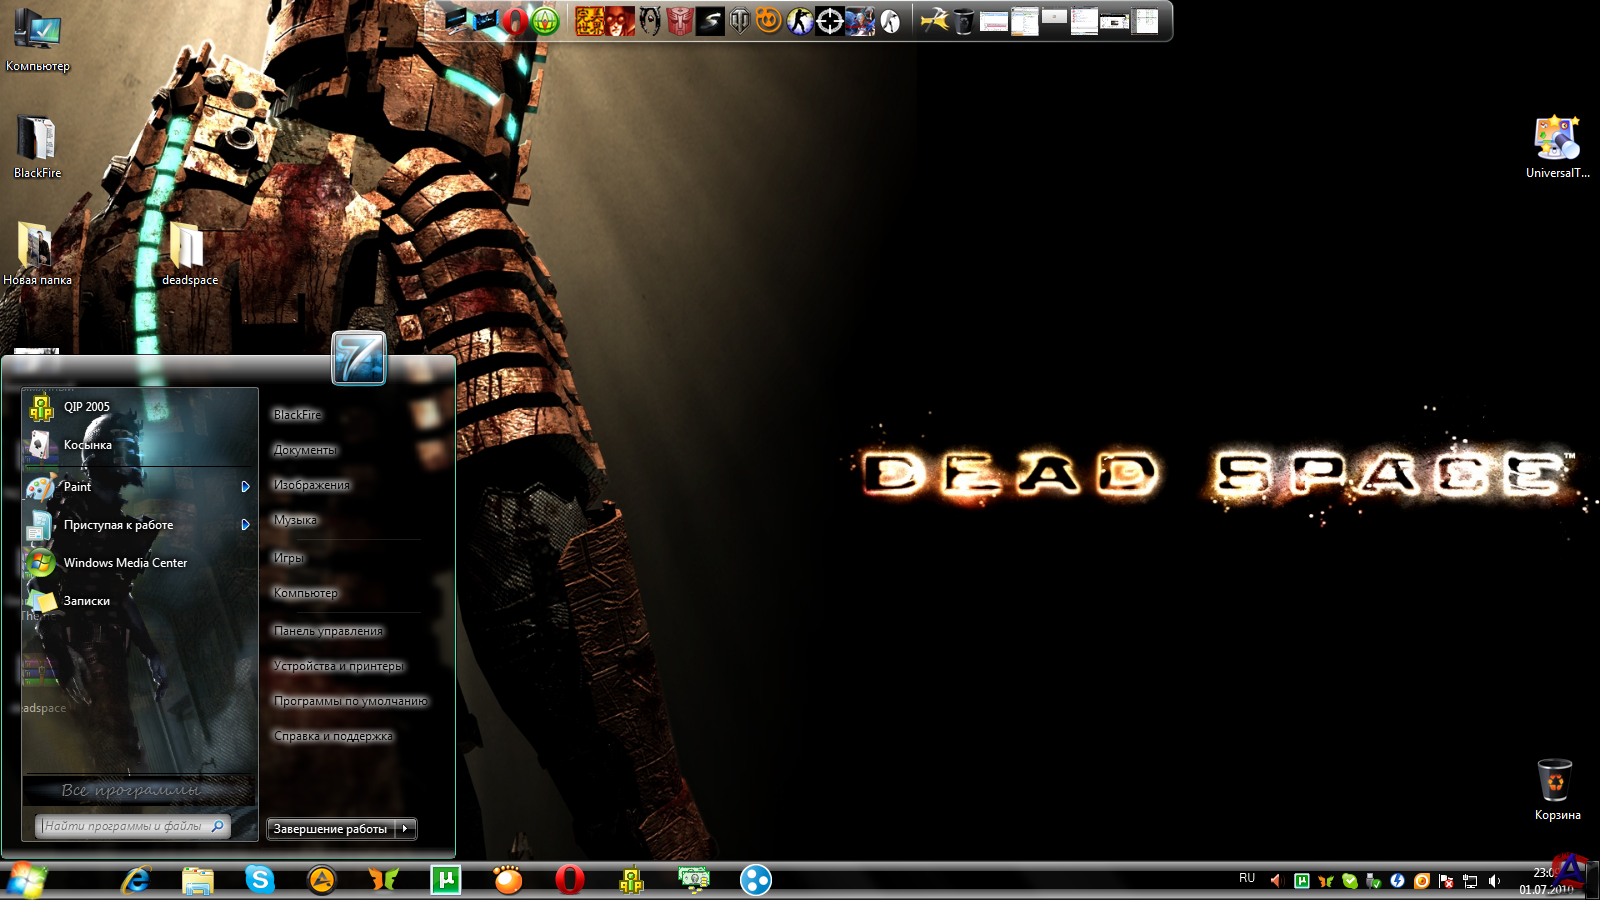Open the Action Center flag in tray
The width and height of the screenshot is (1600, 900).
point(1446,881)
